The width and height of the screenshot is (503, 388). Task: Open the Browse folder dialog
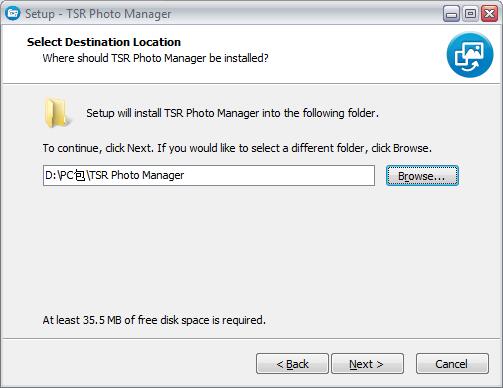(x=422, y=176)
